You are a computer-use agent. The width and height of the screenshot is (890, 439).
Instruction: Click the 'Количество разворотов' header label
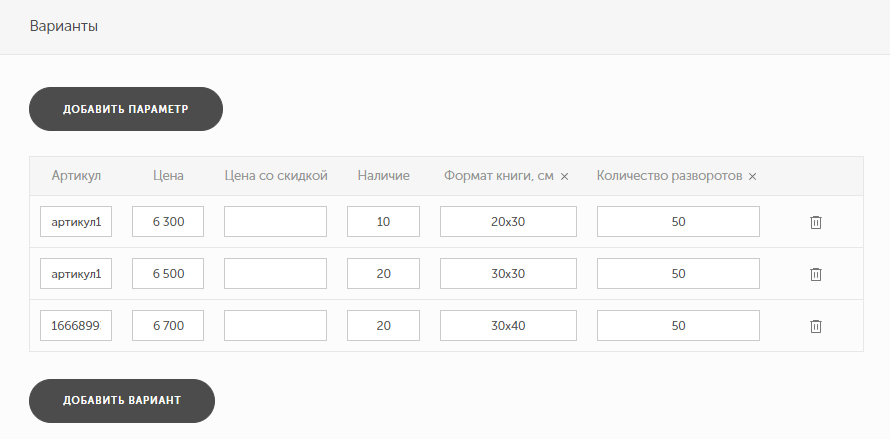(x=669, y=176)
